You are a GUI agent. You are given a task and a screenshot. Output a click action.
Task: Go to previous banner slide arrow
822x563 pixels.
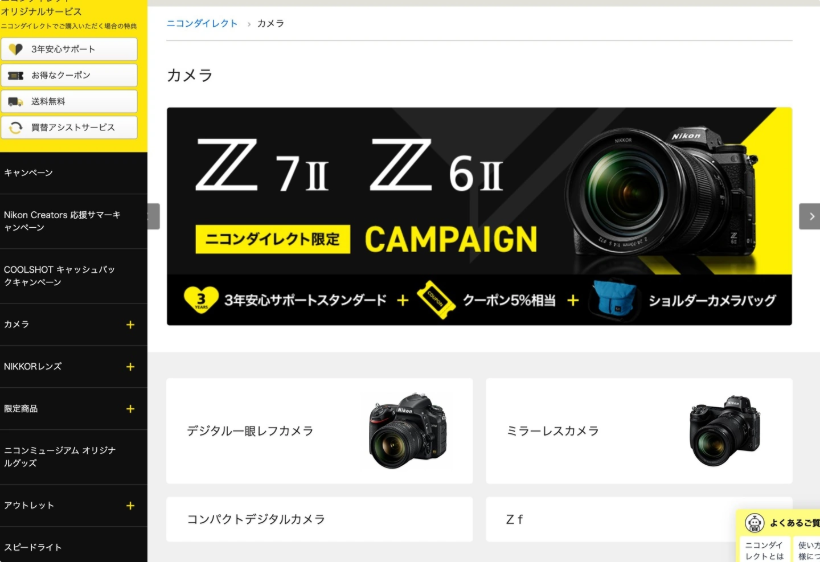coord(154,216)
